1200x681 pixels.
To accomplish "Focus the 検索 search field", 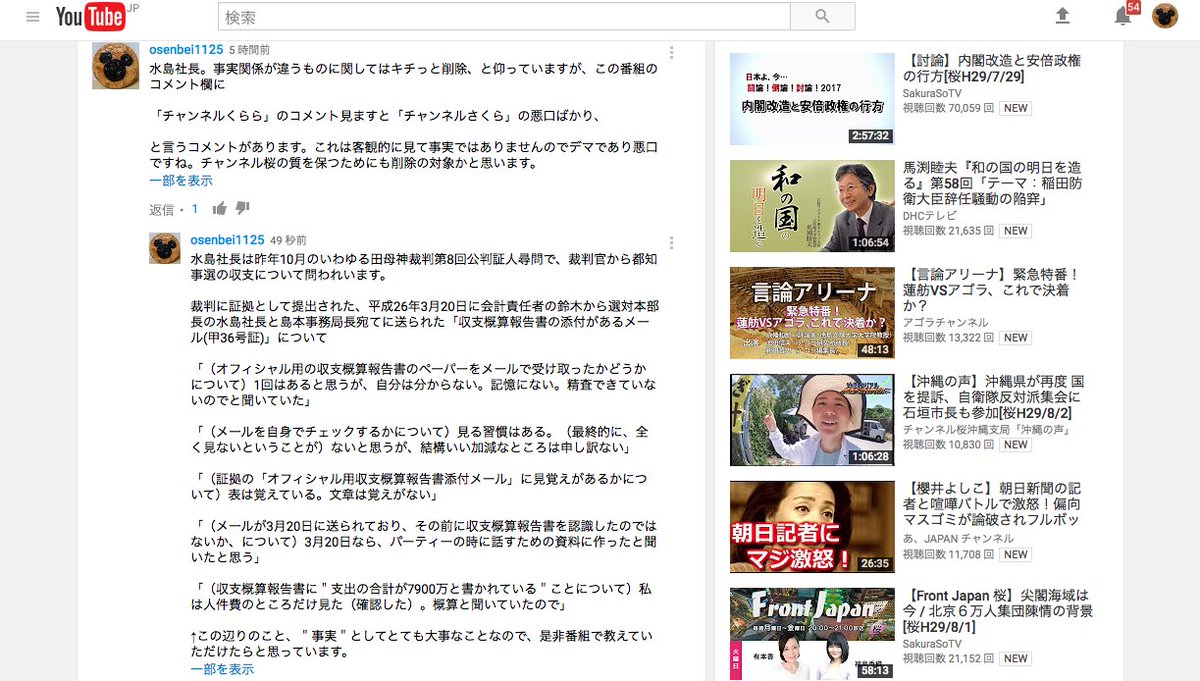I will [504, 16].
